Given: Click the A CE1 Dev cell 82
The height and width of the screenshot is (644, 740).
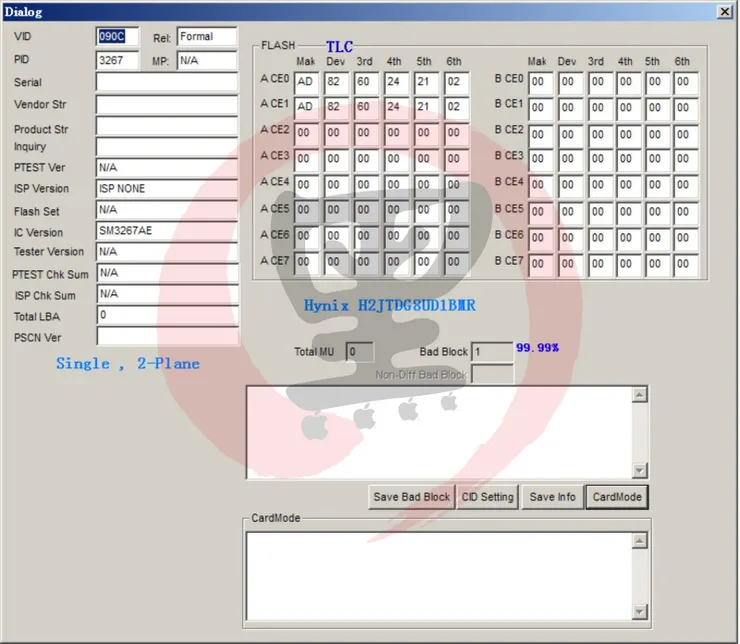Looking at the screenshot, I should [336, 108].
